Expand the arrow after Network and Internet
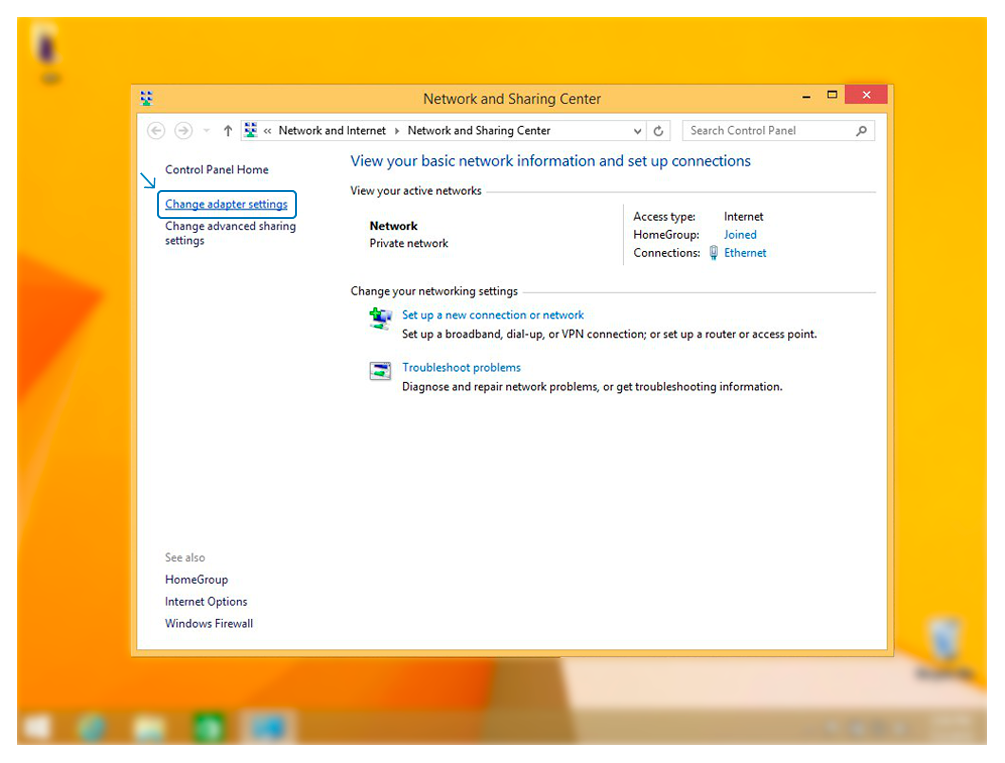1005x763 pixels. [397, 131]
